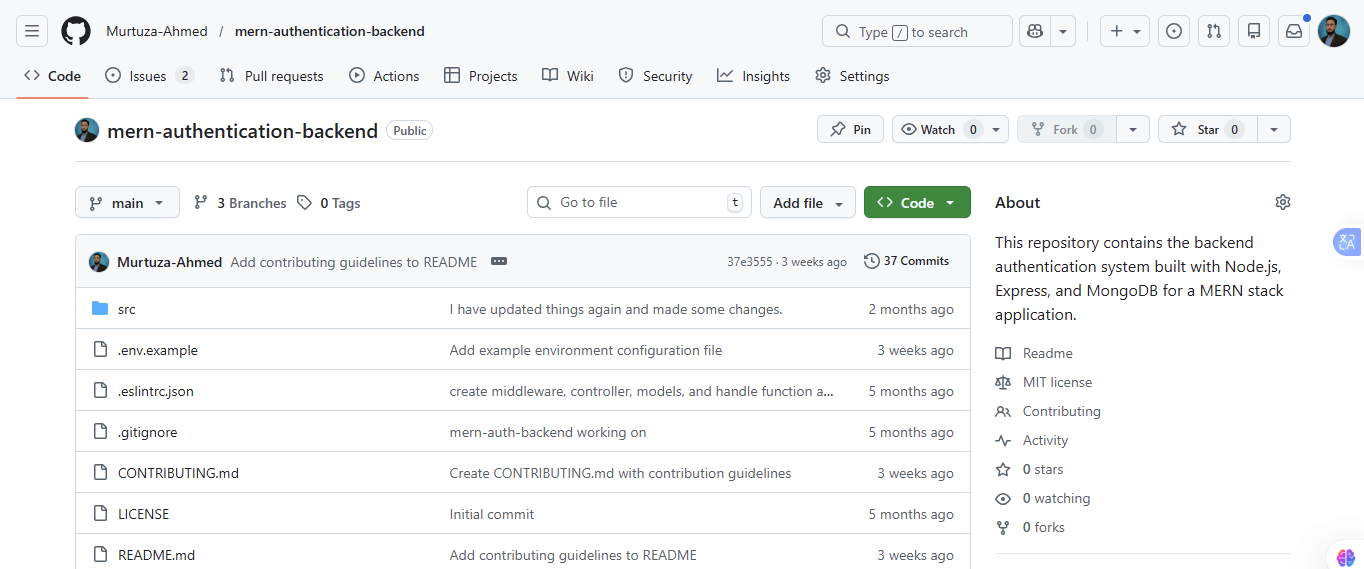The image size is (1364, 569).
Task: Open the 0 forks link in About
Action: pos(1030,527)
